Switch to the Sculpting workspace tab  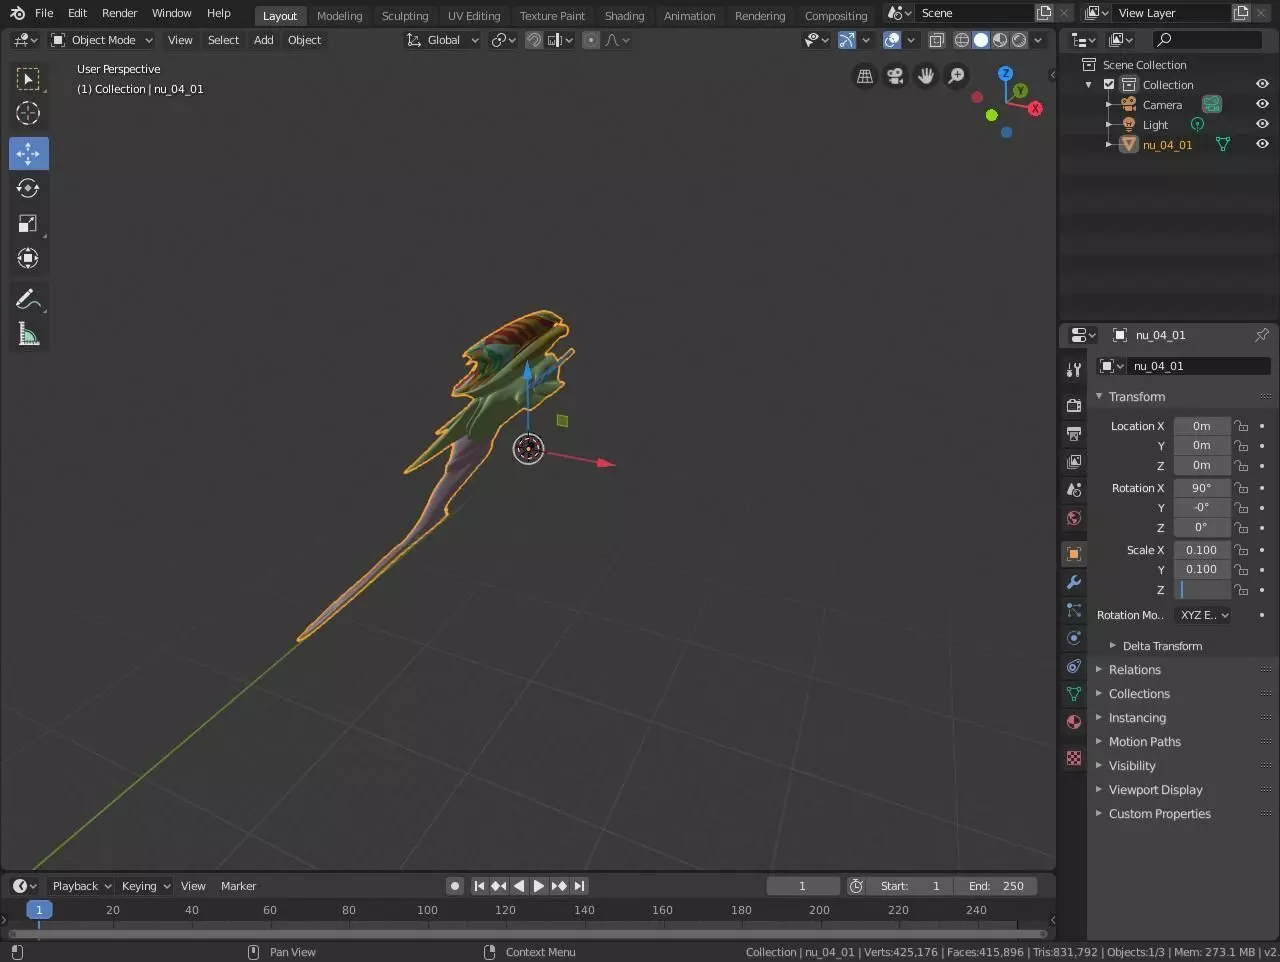click(x=404, y=15)
